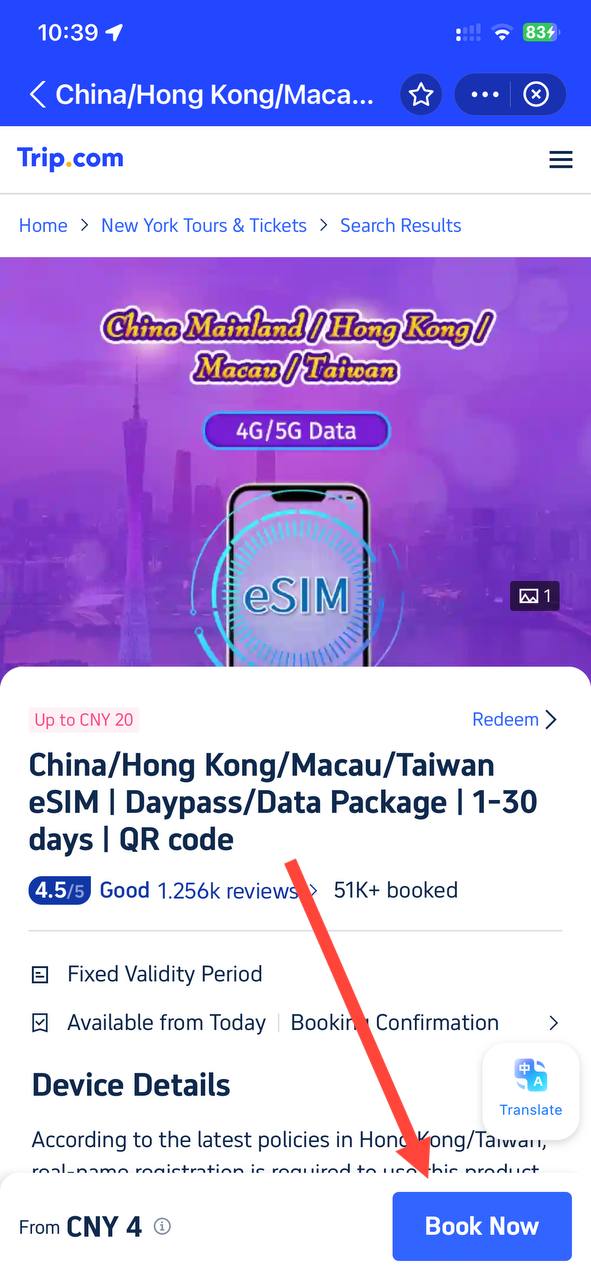Expand reviews chevron after 1.256k reviews
Viewport: 591px width, 1280px height.
(314, 890)
